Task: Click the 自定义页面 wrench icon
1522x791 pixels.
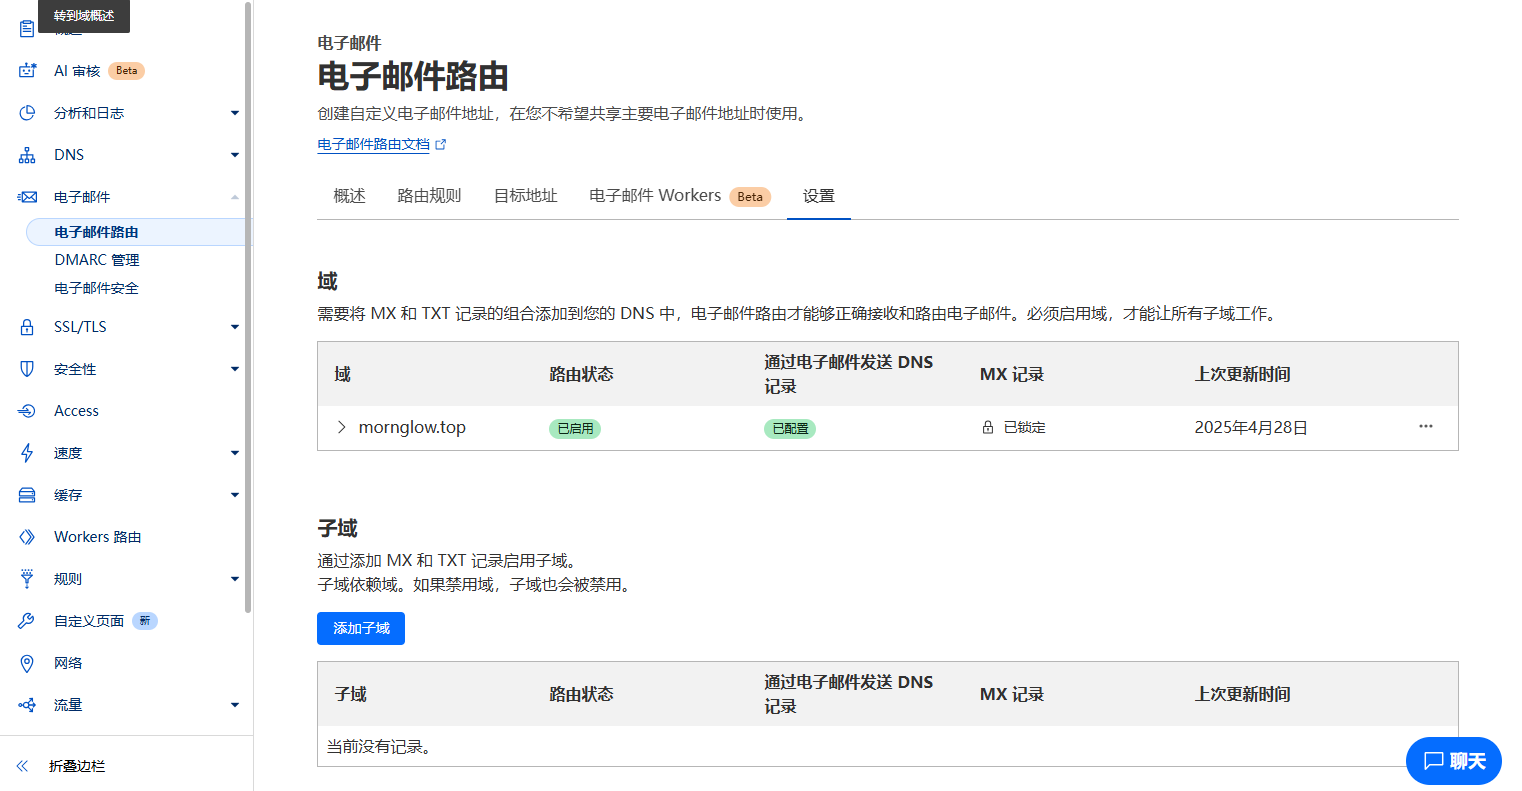Action: point(27,621)
